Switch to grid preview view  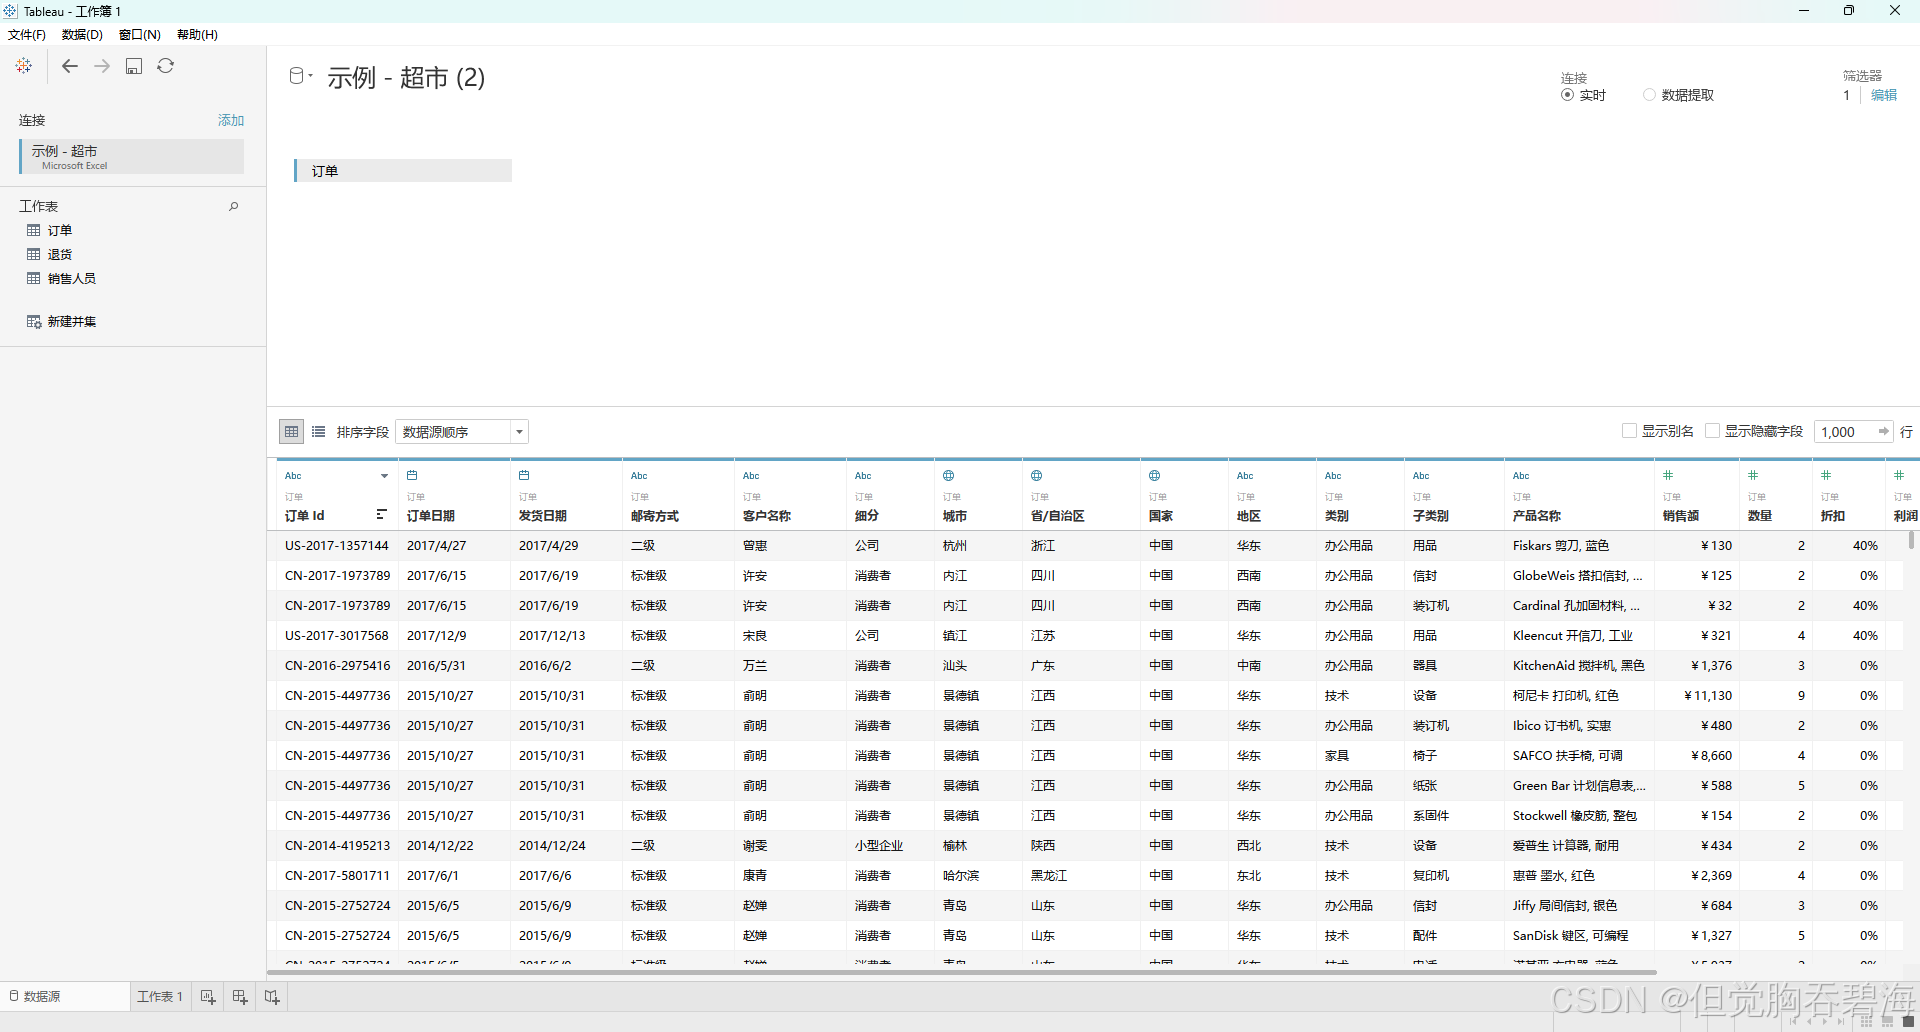[291, 432]
